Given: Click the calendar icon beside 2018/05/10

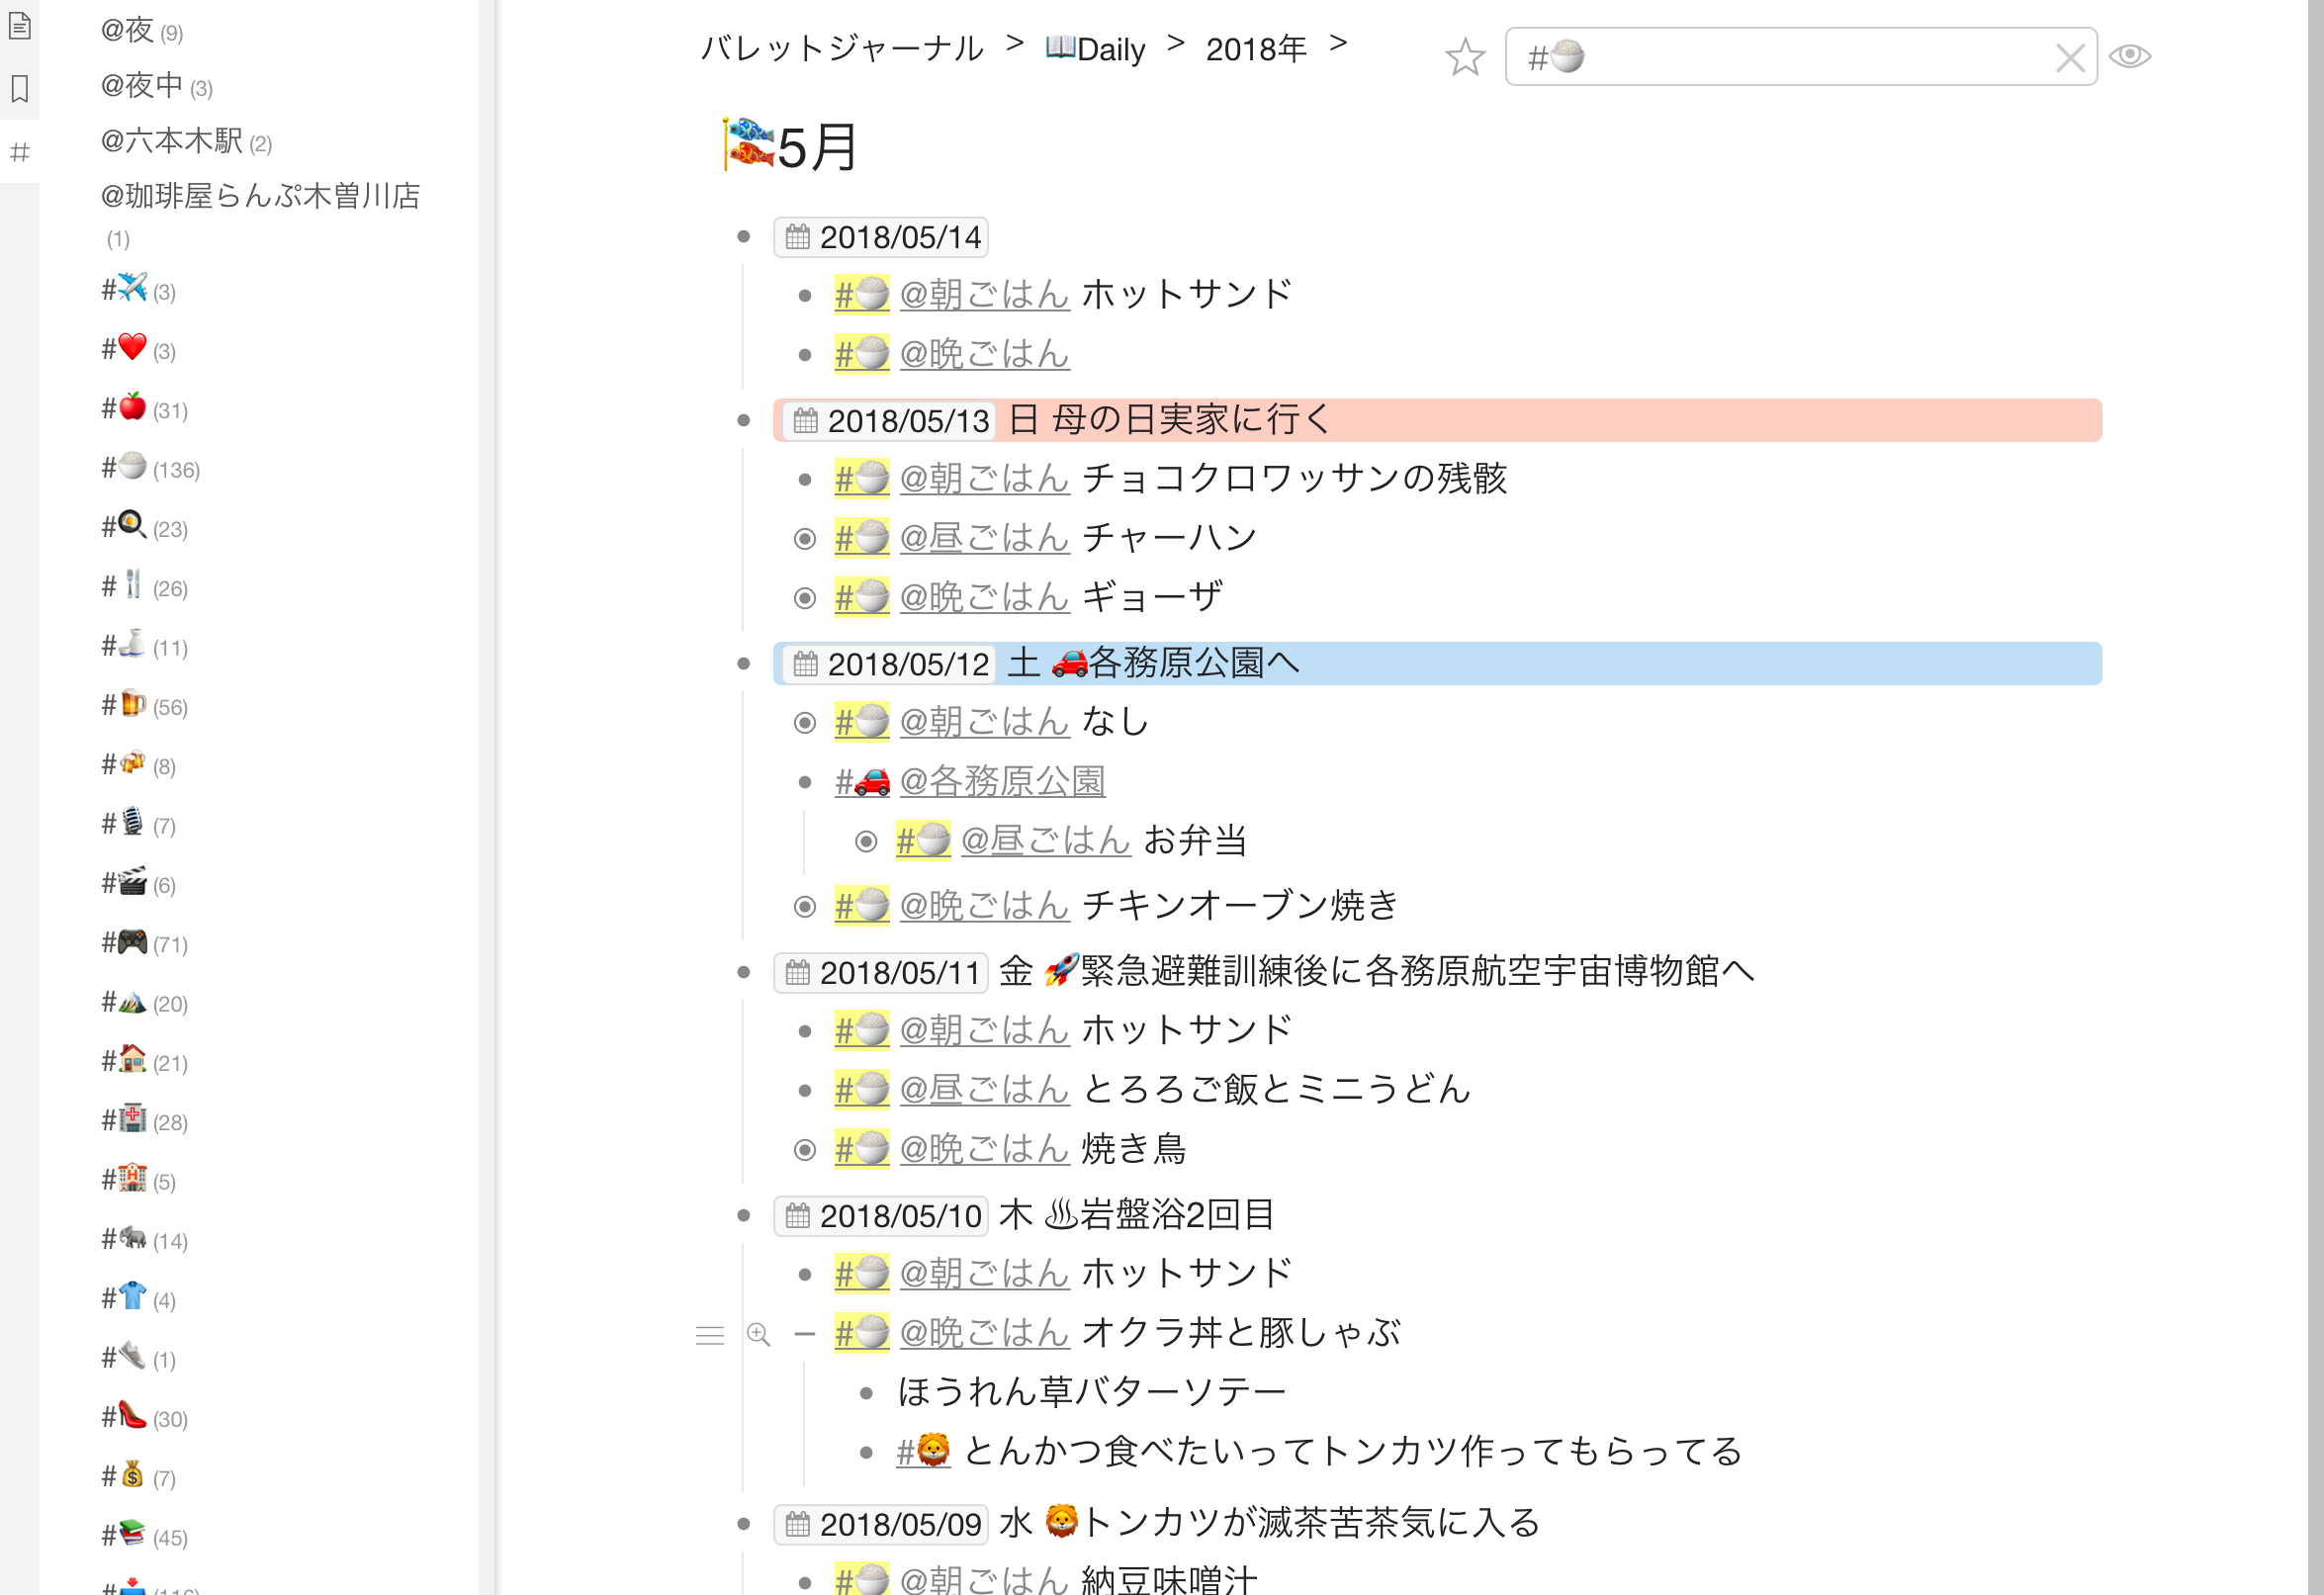Looking at the screenshot, I should tap(798, 1215).
